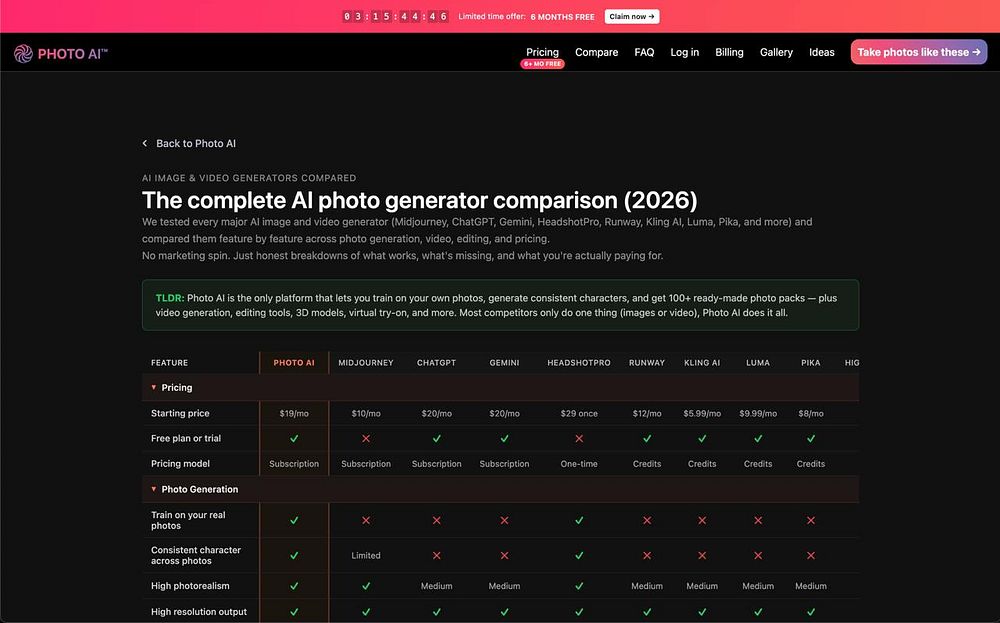Click the Midjourney free plan red cross

(366, 439)
